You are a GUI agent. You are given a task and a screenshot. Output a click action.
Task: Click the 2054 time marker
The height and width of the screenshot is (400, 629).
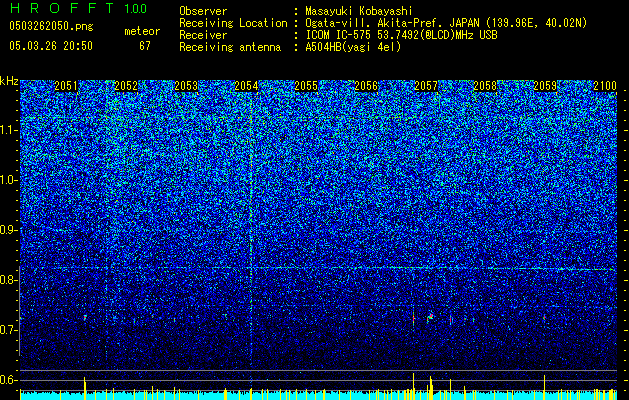(246, 86)
